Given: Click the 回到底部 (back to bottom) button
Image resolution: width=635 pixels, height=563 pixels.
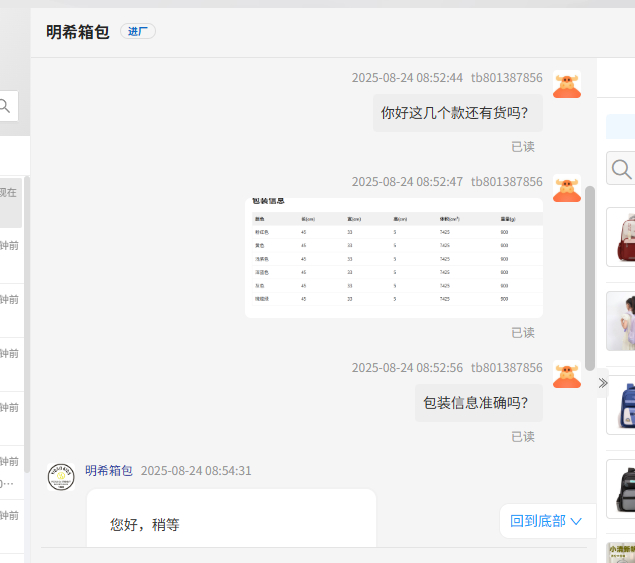Looking at the screenshot, I should pyautogui.click(x=547, y=521).
